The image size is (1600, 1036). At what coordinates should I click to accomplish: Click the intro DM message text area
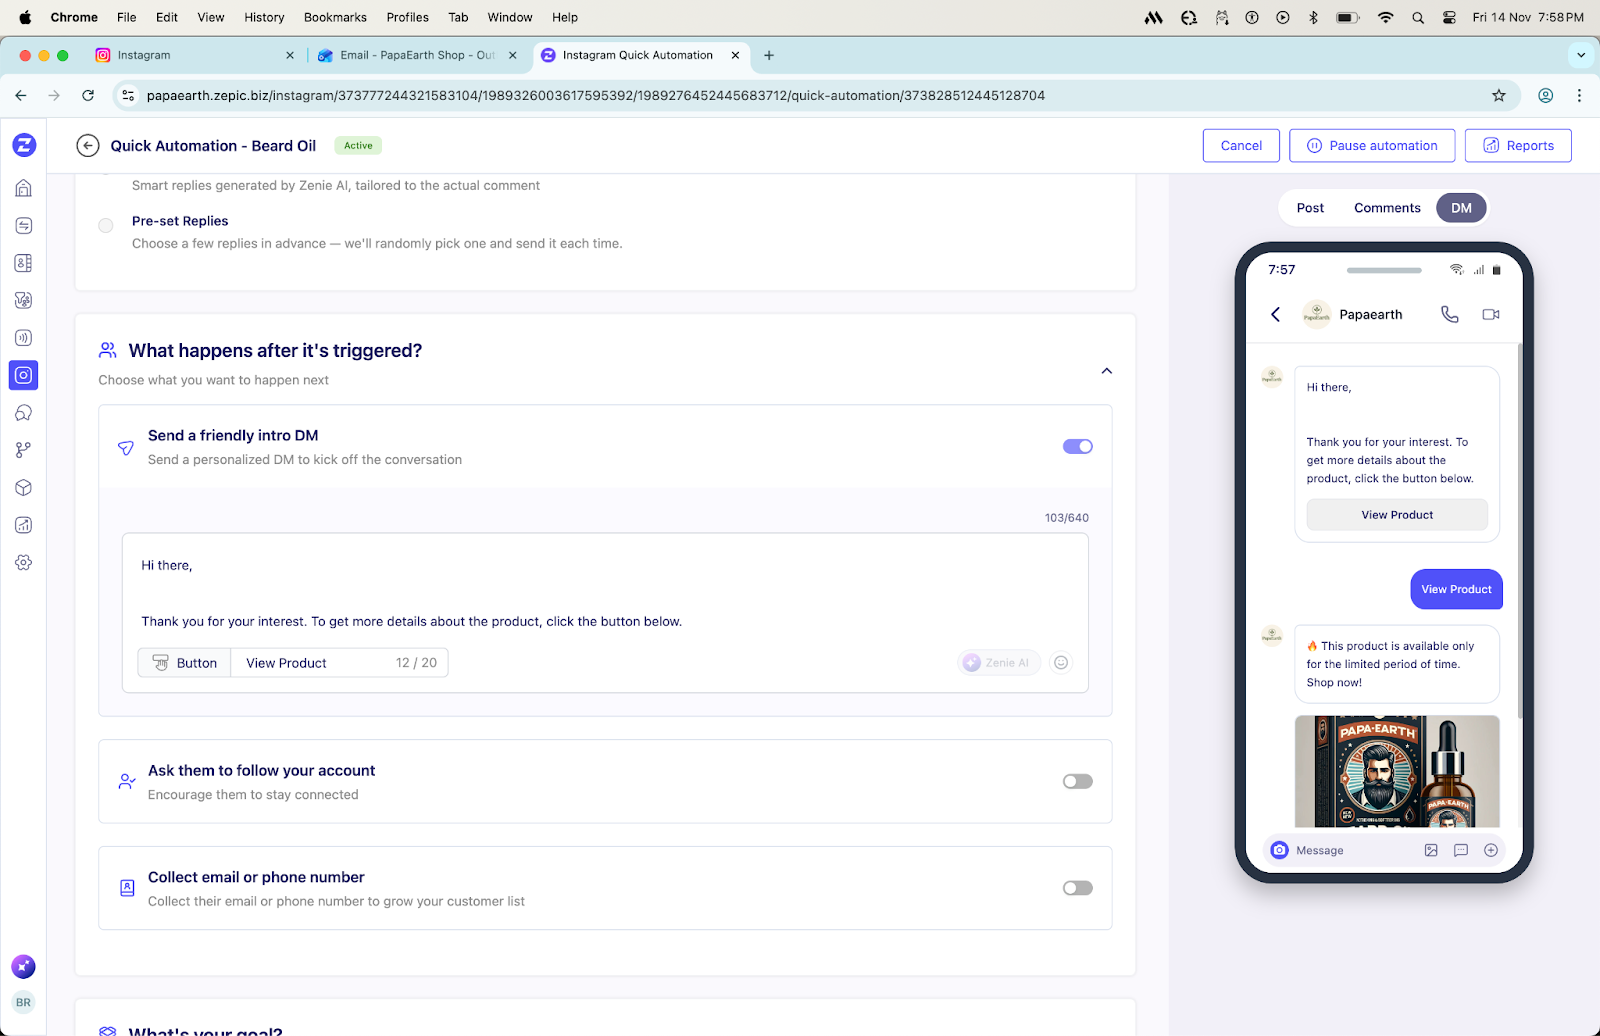605,593
